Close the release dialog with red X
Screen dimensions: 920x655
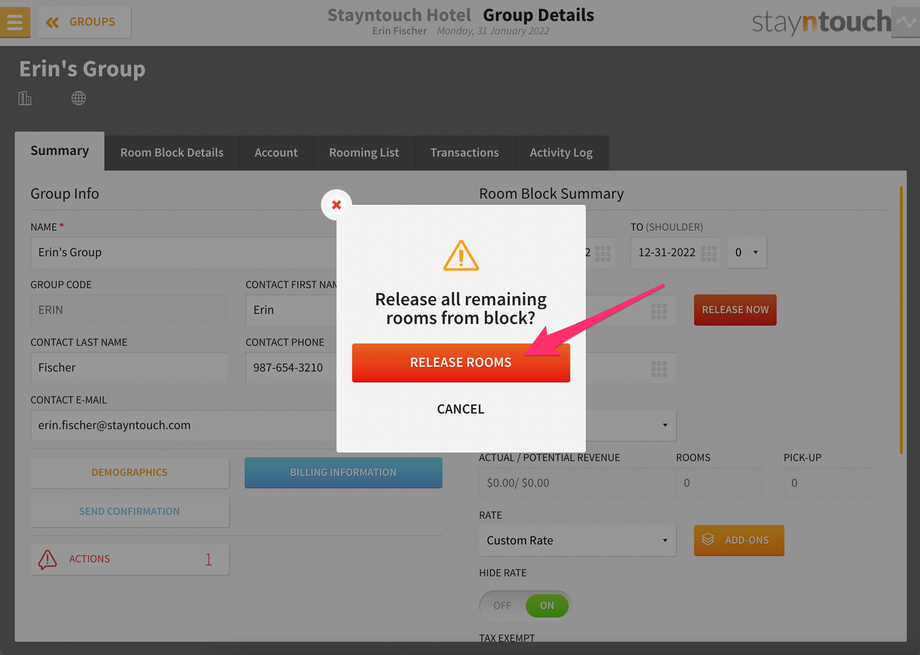(336, 205)
